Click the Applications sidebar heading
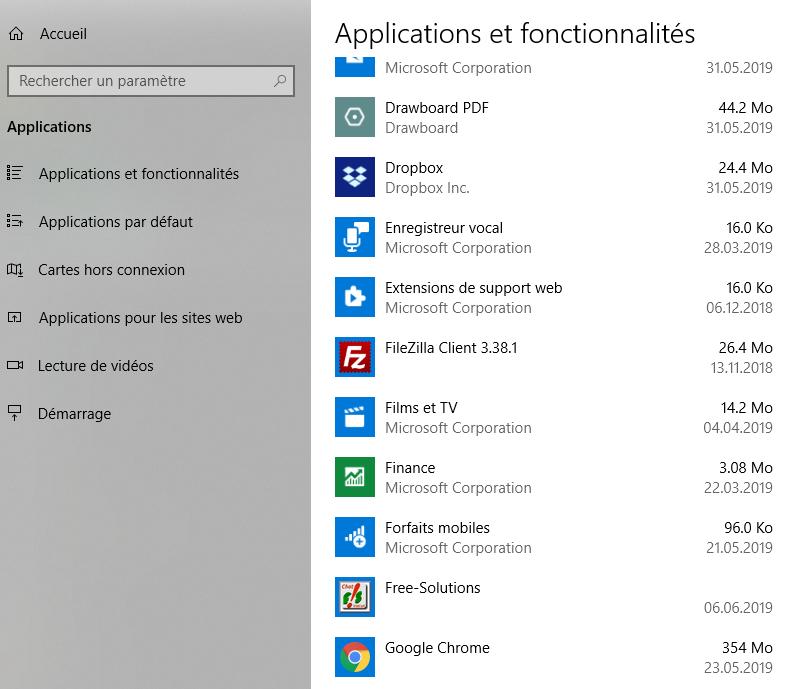This screenshot has height=689, width=788. 49,127
